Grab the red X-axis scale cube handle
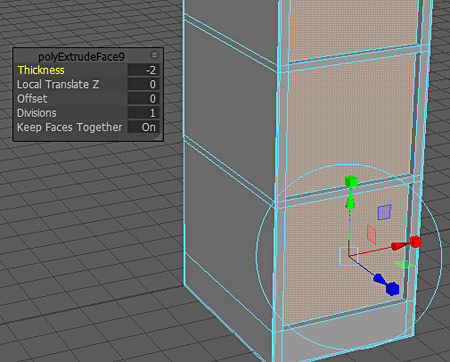The height and width of the screenshot is (362, 450). point(416,241)
